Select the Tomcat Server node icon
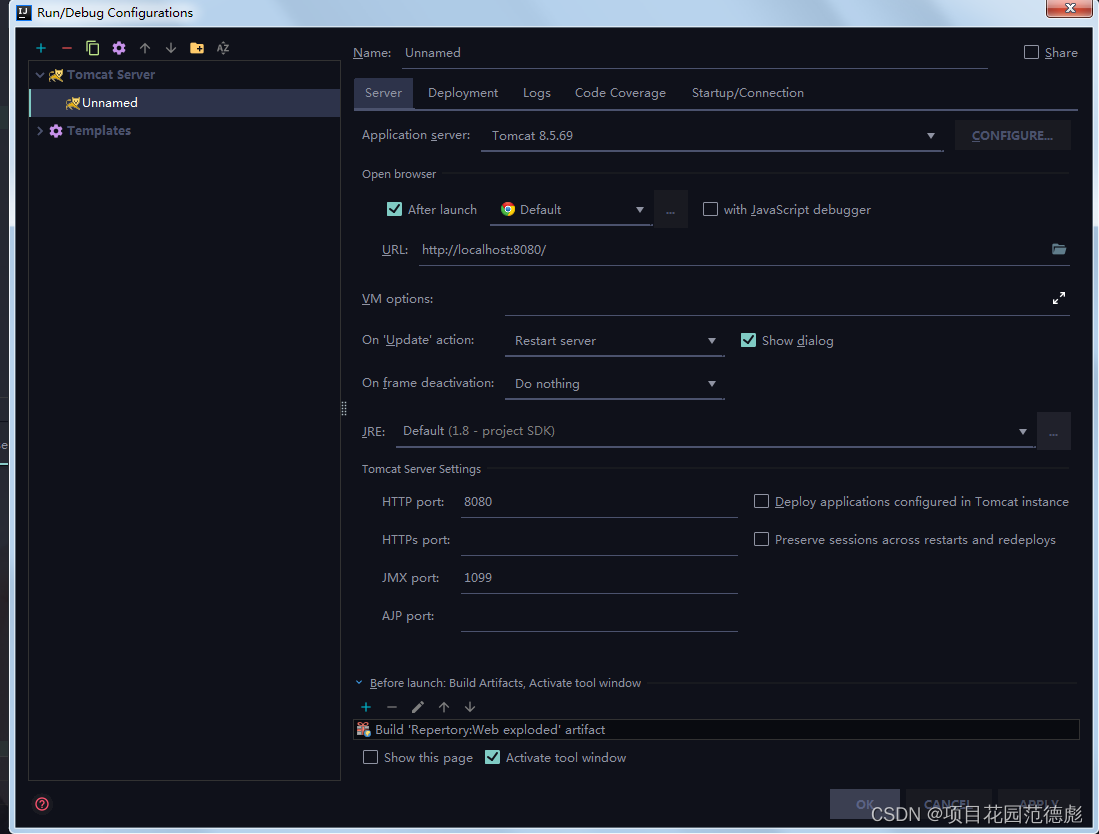 [56, 75]
